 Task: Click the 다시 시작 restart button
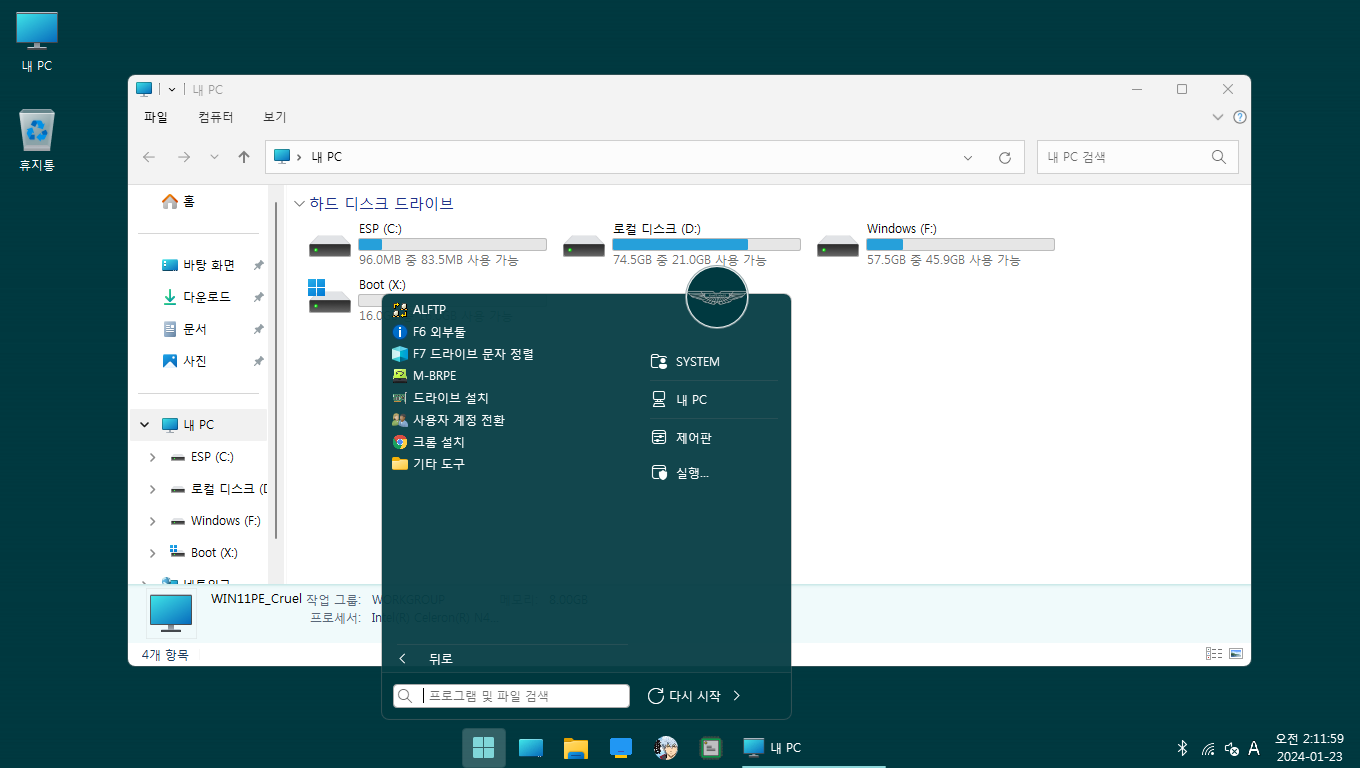click(685, 696)
